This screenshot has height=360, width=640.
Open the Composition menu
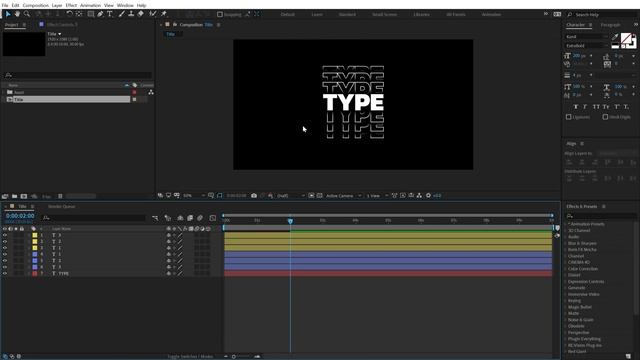click(36, 5)
